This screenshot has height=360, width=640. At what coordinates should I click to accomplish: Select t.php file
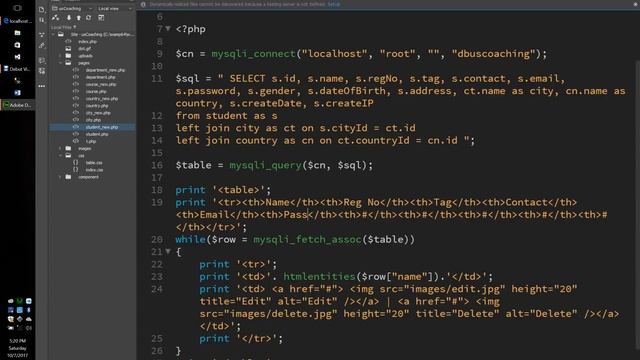91,141
